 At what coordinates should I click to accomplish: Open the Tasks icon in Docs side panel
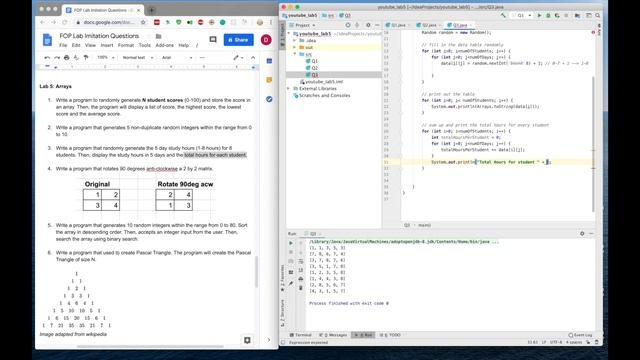(269, 99)
